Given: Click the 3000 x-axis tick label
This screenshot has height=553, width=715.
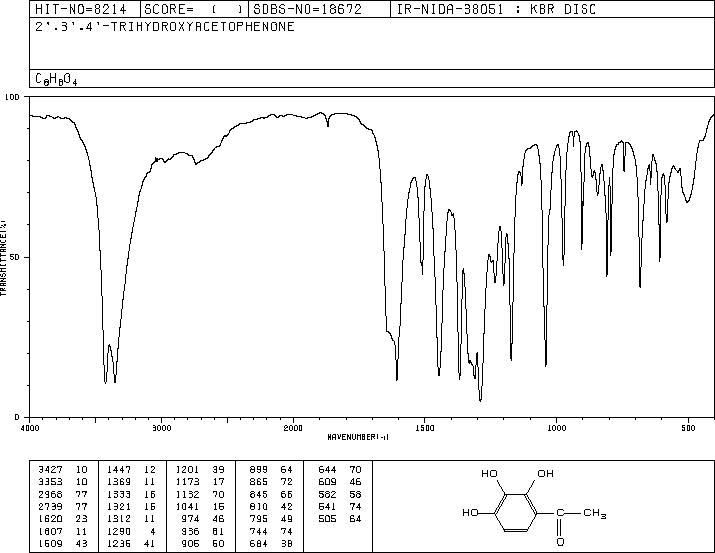Looking at the screenshot, I should [x=161, y=428].
